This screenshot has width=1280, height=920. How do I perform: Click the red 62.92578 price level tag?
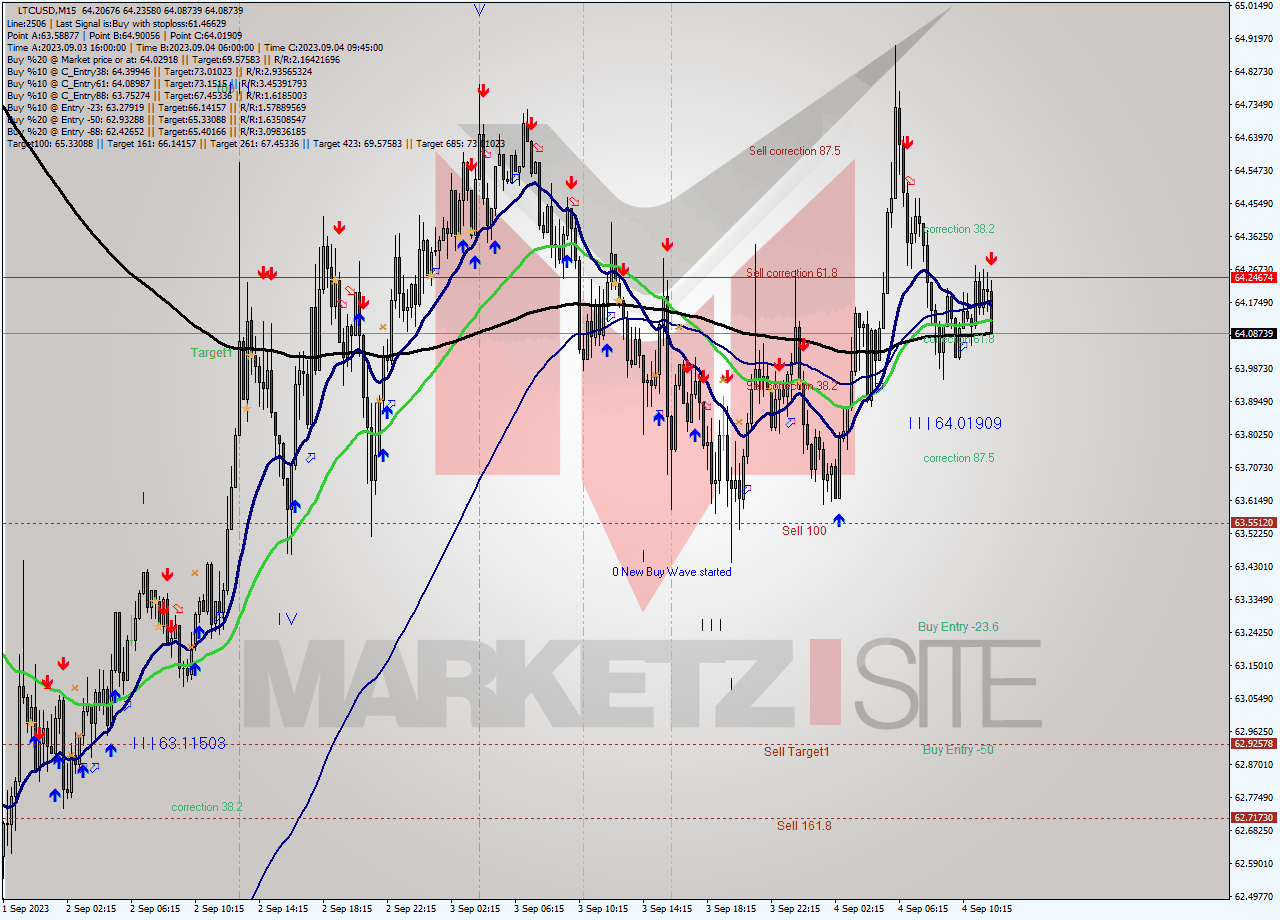1254,743
